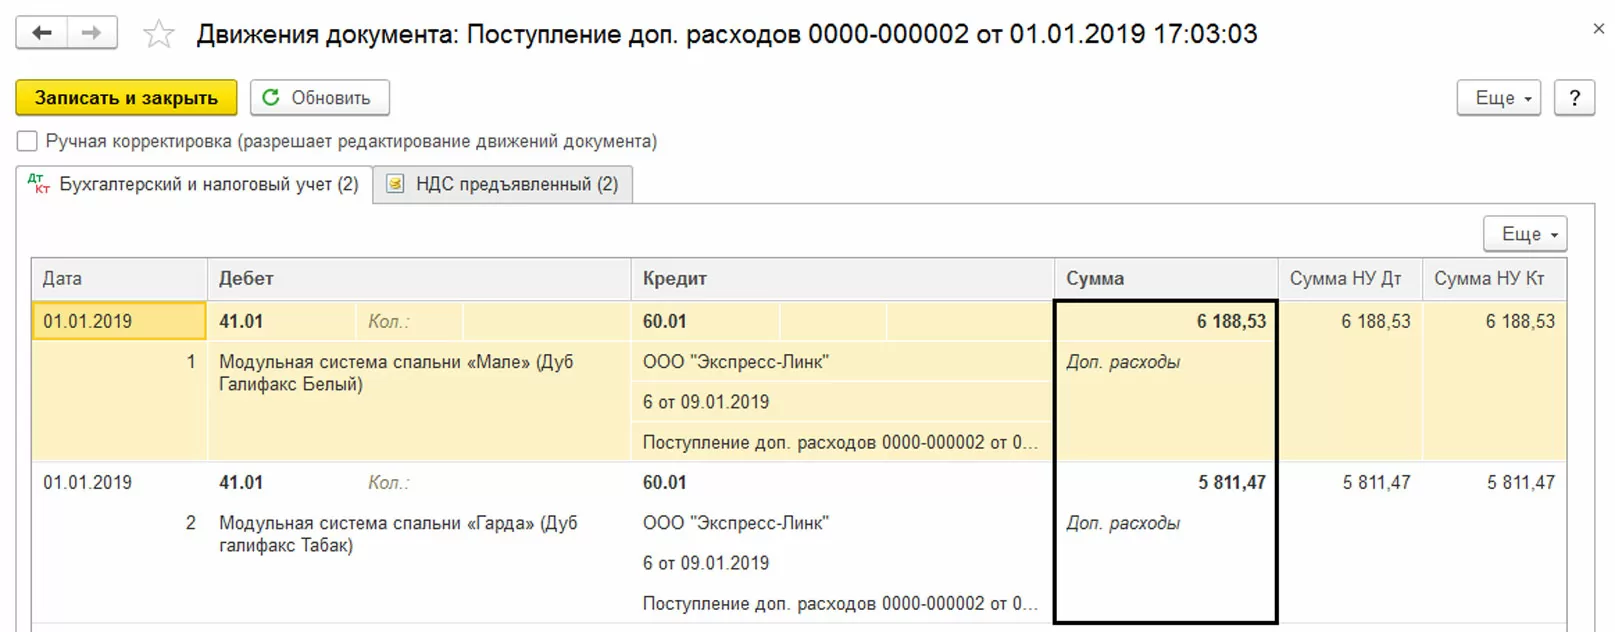Click the Дт/Кт accounting tab icon
The height and width of the screenshot is (632, 1615).
tap(38, 184)
